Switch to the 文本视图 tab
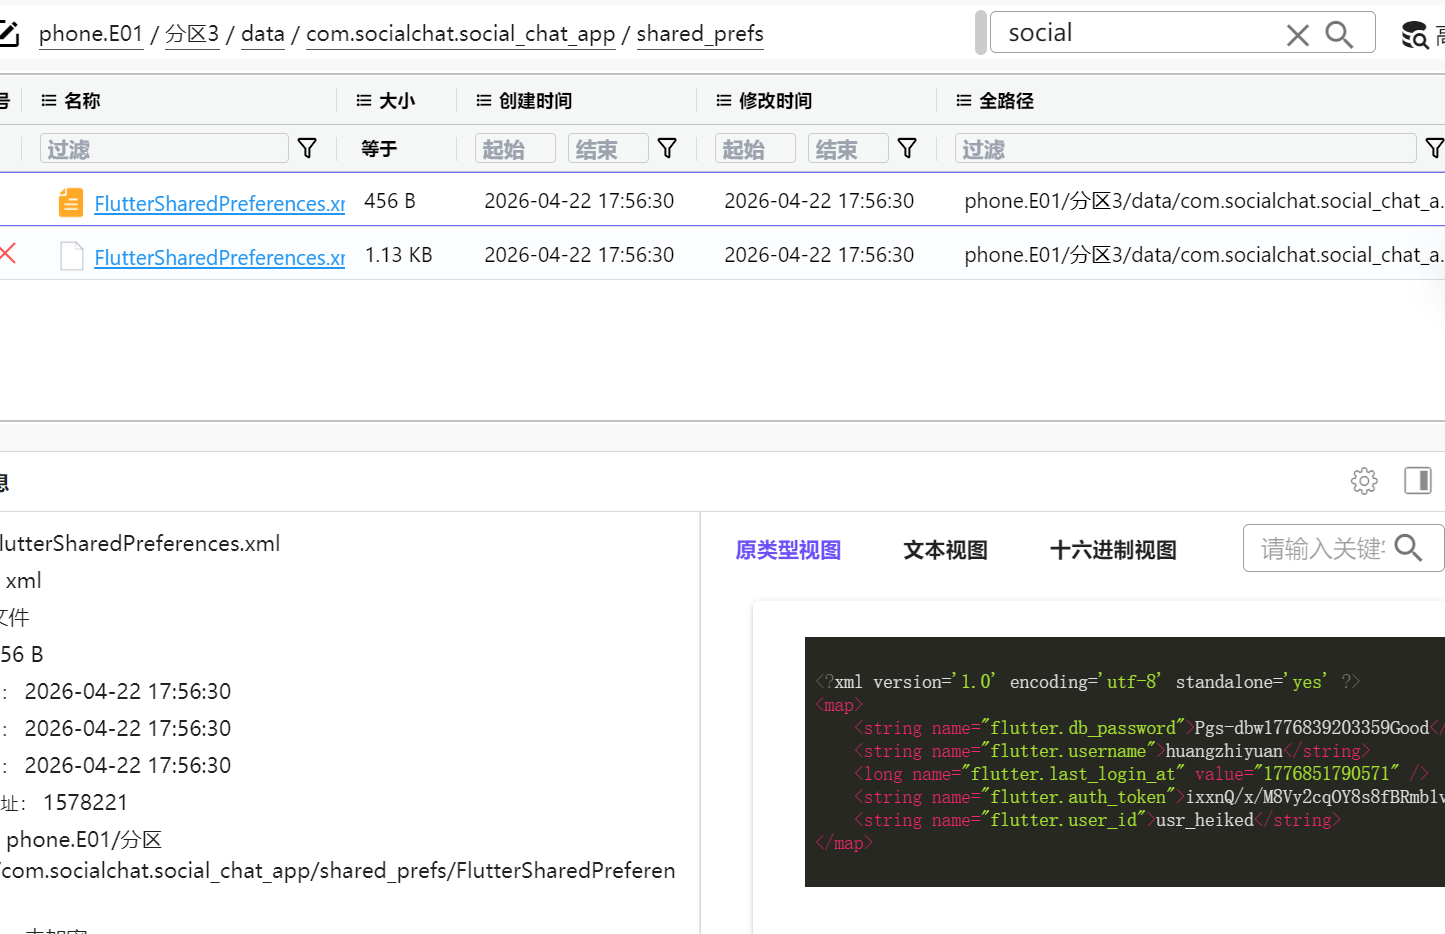1445x934 pixels. (x=945, y=550)
